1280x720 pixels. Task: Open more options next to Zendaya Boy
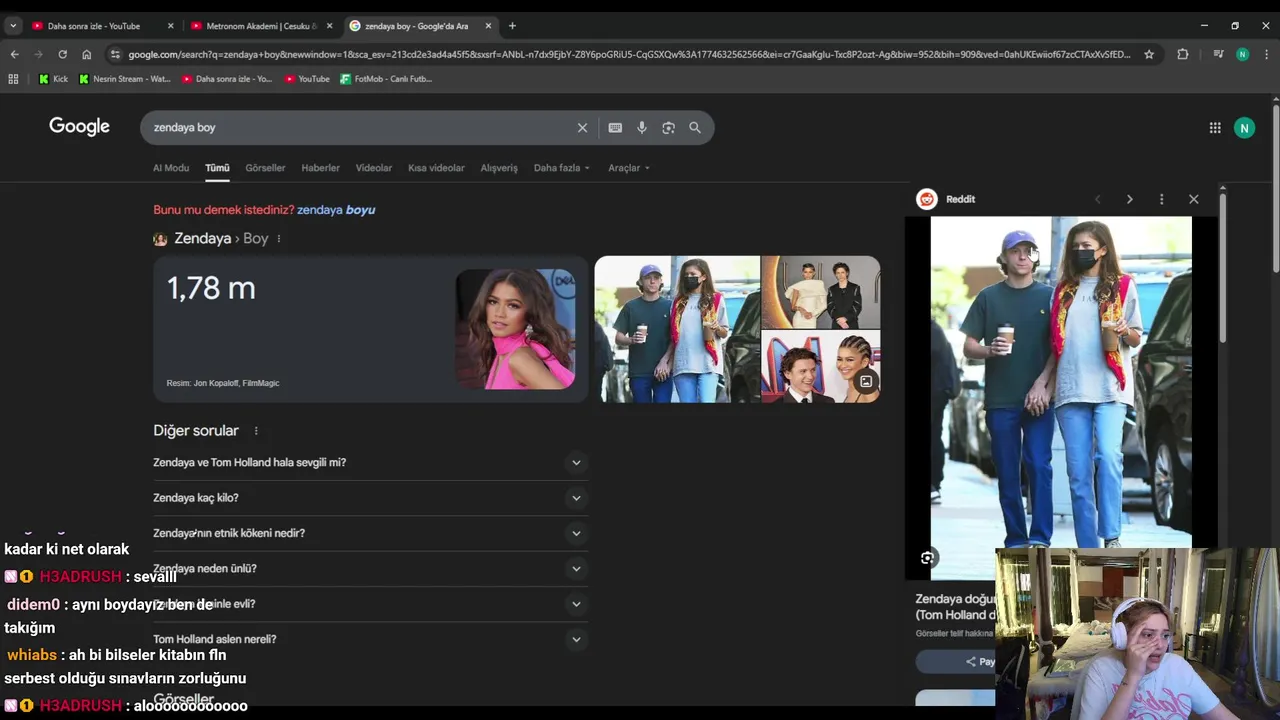(x=279, y=239)
